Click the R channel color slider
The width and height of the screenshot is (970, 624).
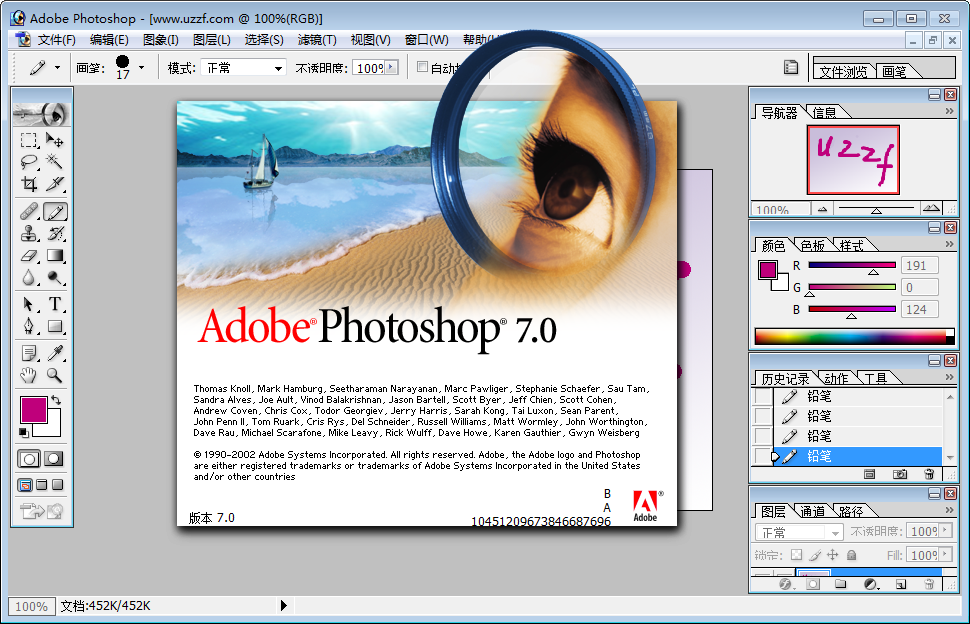852,265
